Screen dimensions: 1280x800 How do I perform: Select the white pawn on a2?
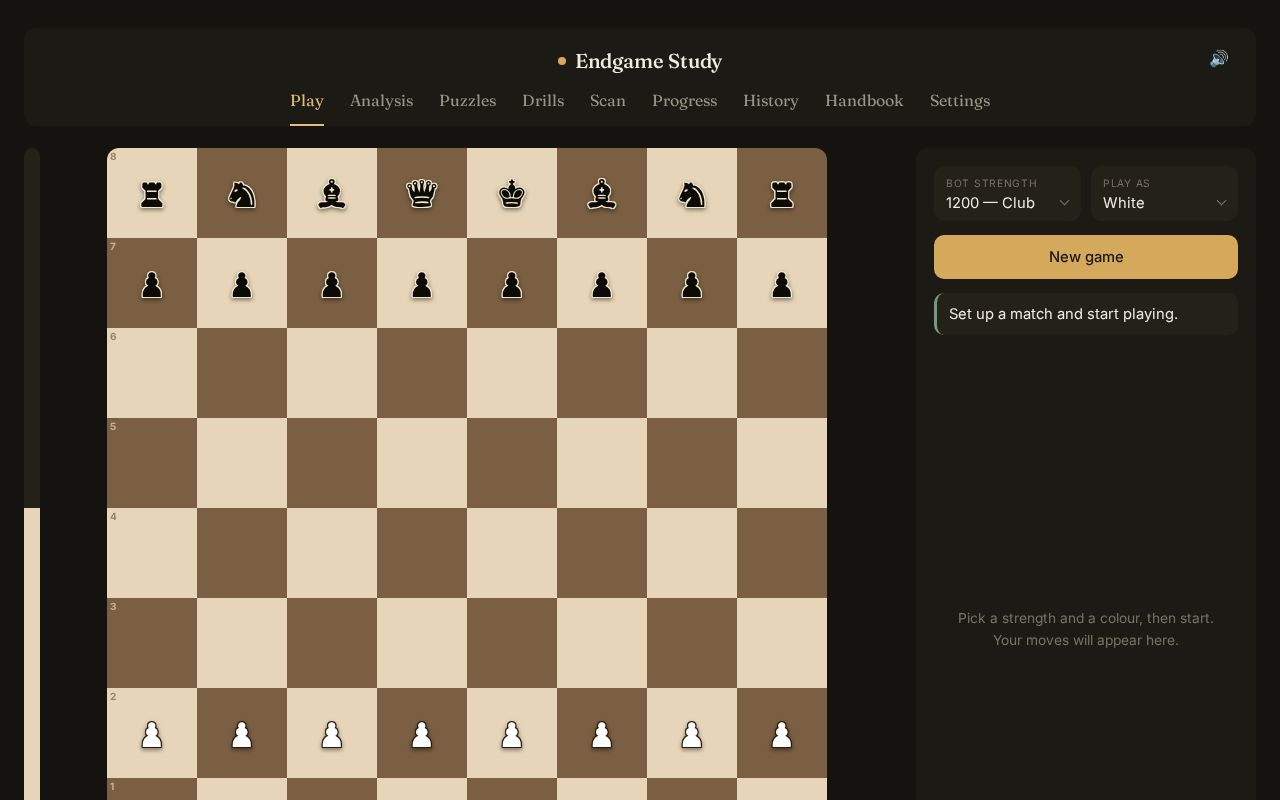(152, 733)
